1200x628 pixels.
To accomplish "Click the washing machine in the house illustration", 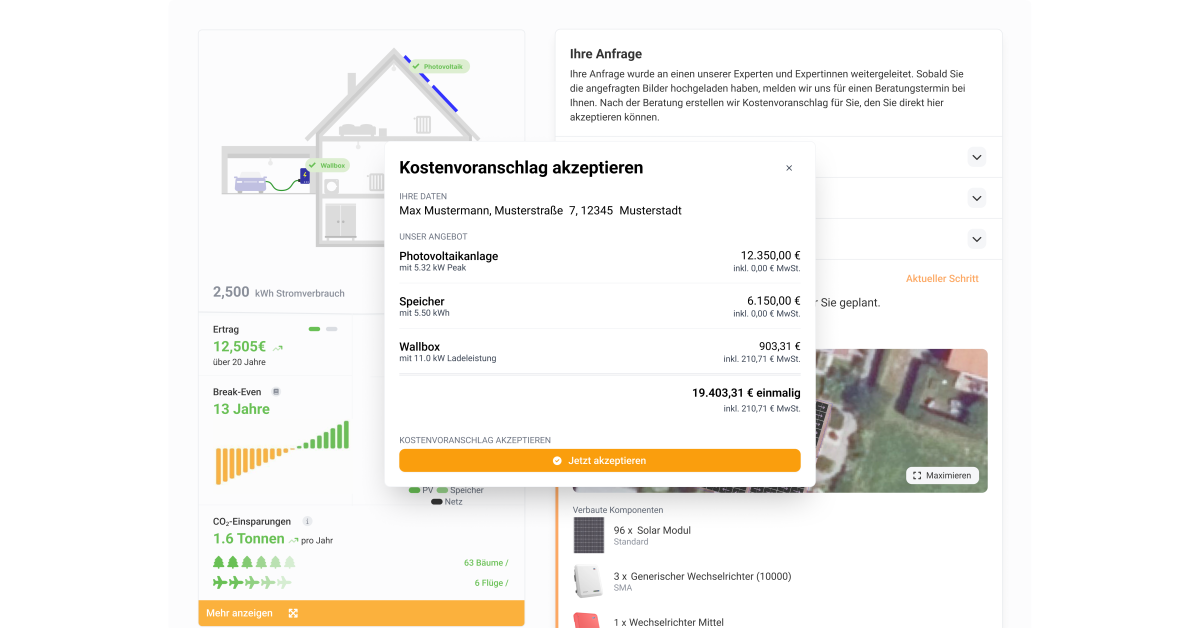I will tap(332, 186).
